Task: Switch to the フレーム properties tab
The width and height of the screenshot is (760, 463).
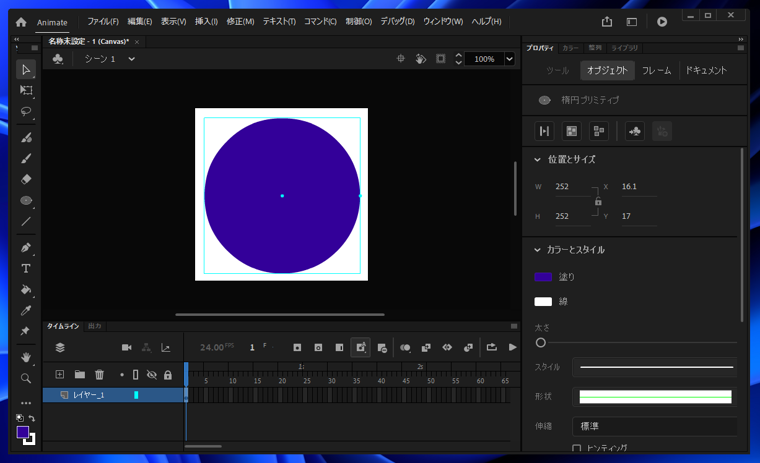Action: coord(656,71)
